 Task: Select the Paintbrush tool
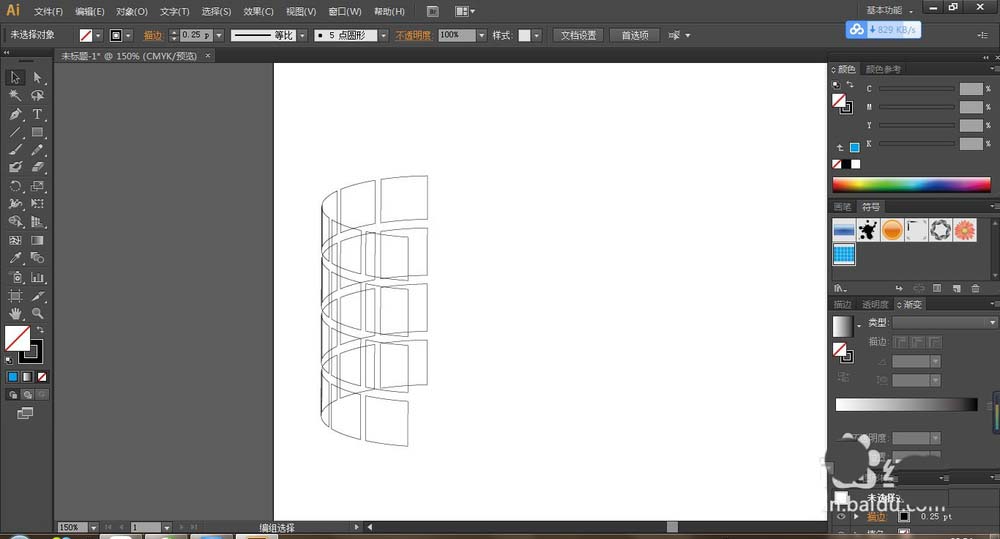pyautogui.click(x=15, y=150)
